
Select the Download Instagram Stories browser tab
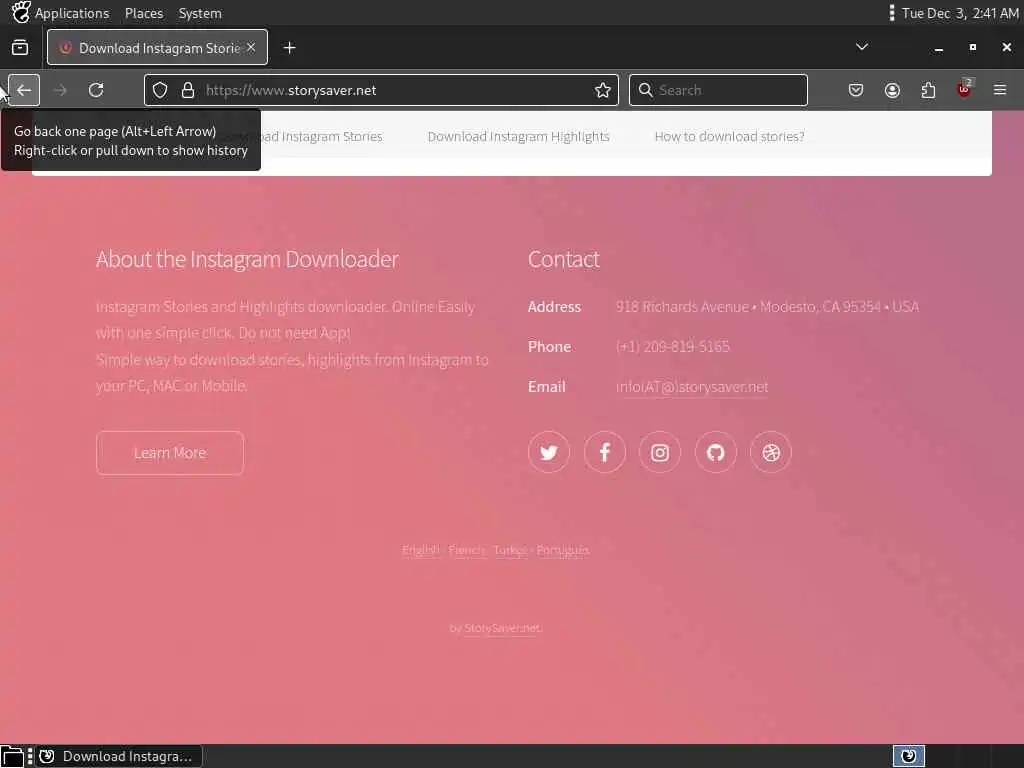(157, 48)
